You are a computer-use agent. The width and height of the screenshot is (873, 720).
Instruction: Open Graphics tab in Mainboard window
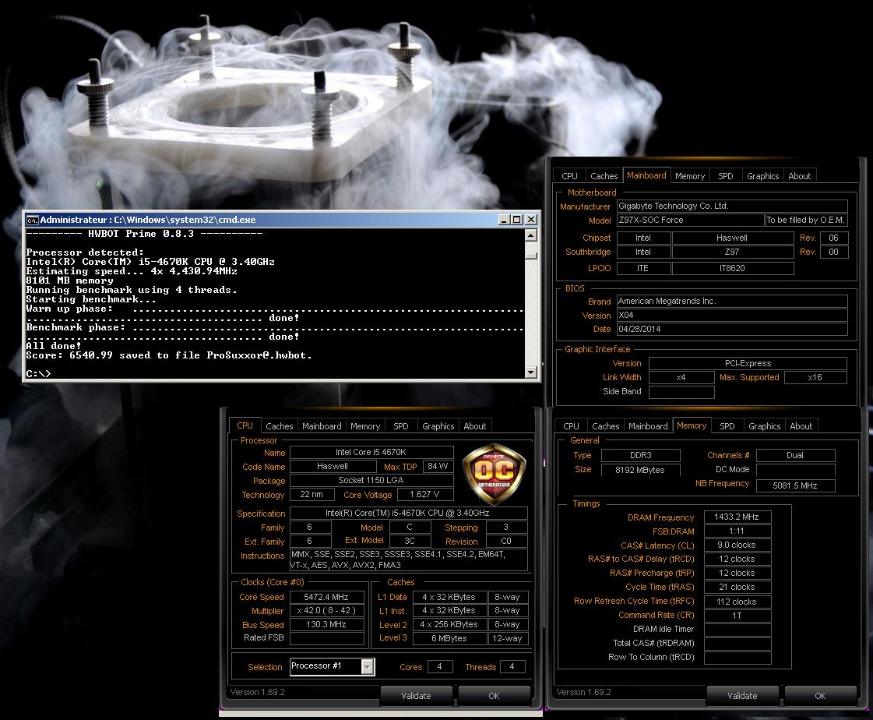coord(763,176)
